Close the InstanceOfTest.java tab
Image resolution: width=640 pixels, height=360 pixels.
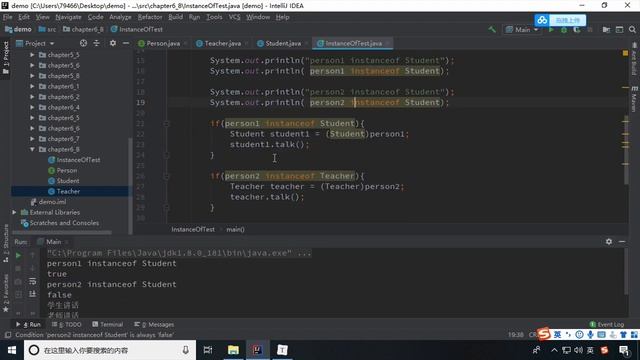[388, 43]
